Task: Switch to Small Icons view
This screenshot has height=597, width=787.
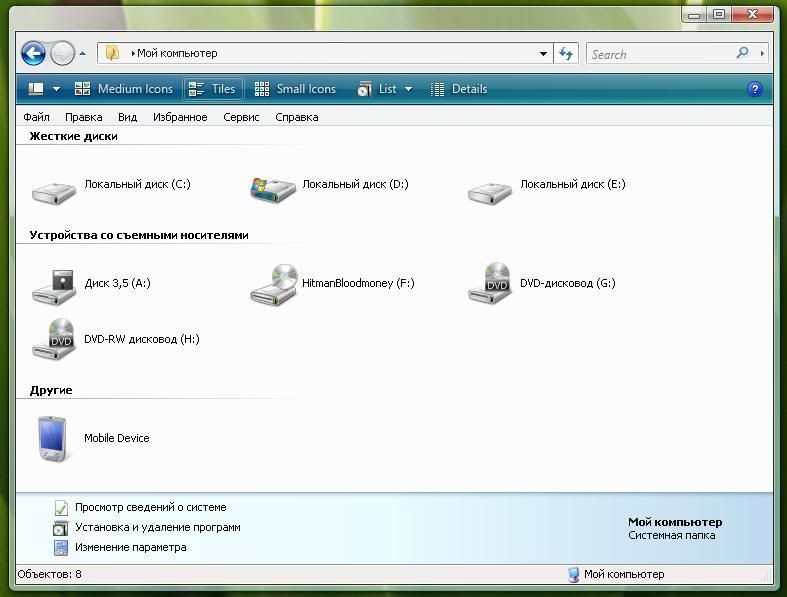Action: 295,89
